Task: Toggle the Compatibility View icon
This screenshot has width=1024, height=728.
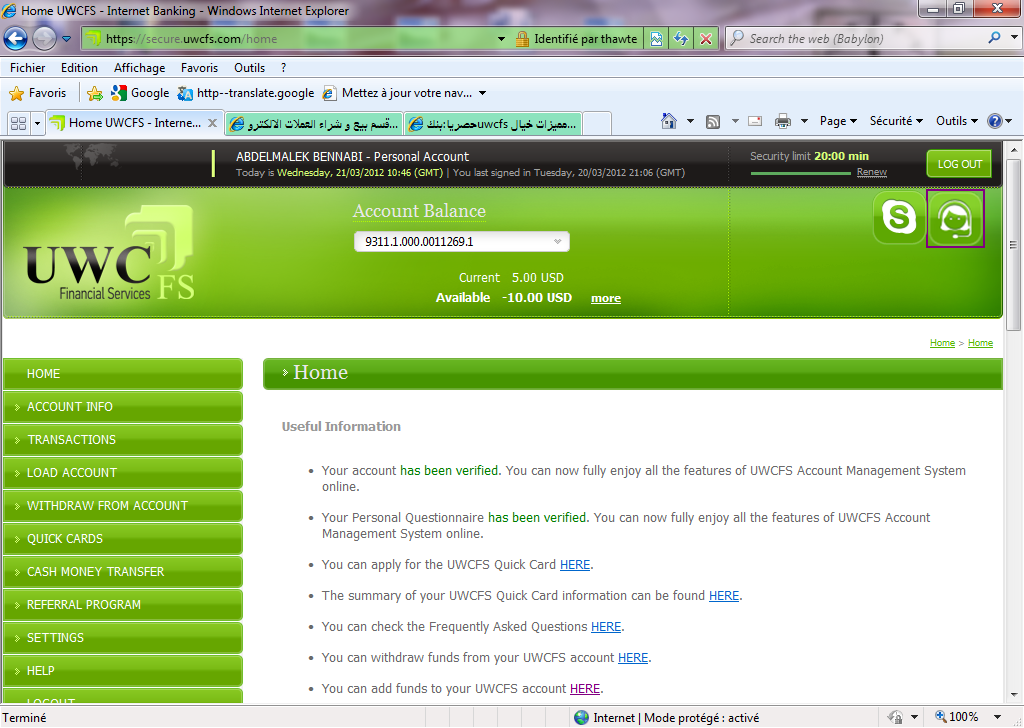Action: (x=656, y=39)
